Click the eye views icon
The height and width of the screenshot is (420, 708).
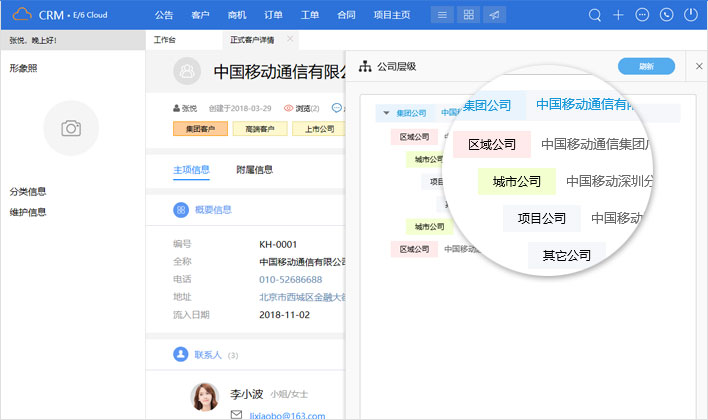pos(289,108)
